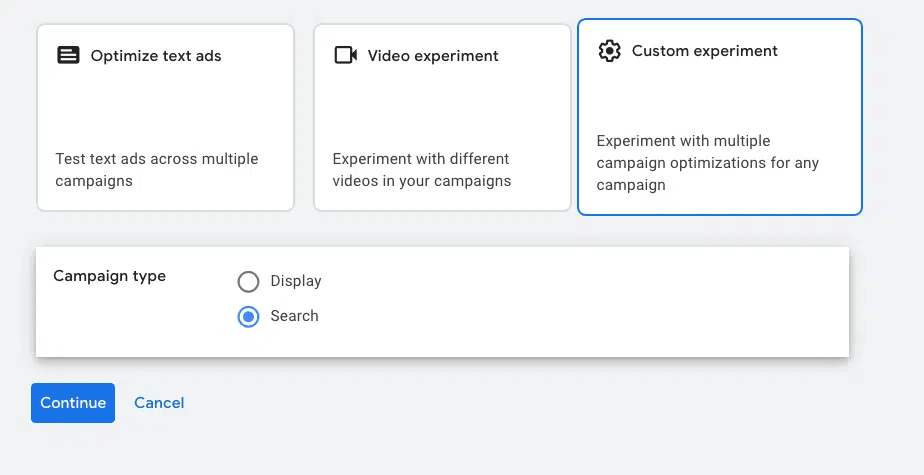This screenshot has width=924, height=475.
Task: Choose the "Optimize text ads" card title
Action: tap(156, 56)
